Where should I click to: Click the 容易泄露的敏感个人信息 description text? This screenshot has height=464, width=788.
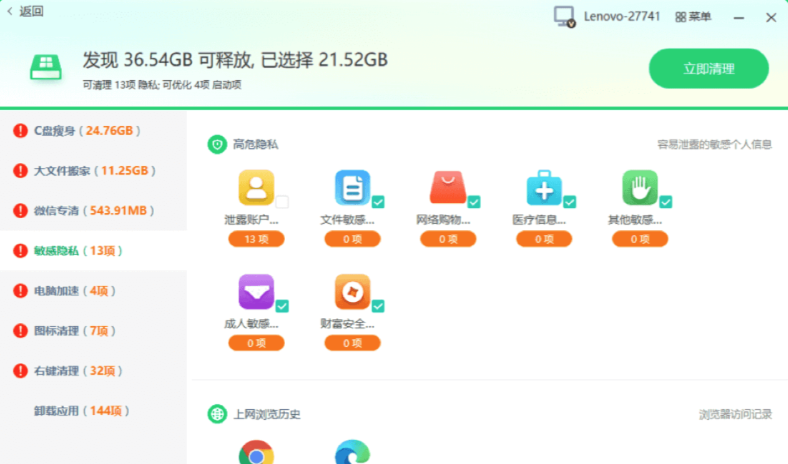point(715,145)
